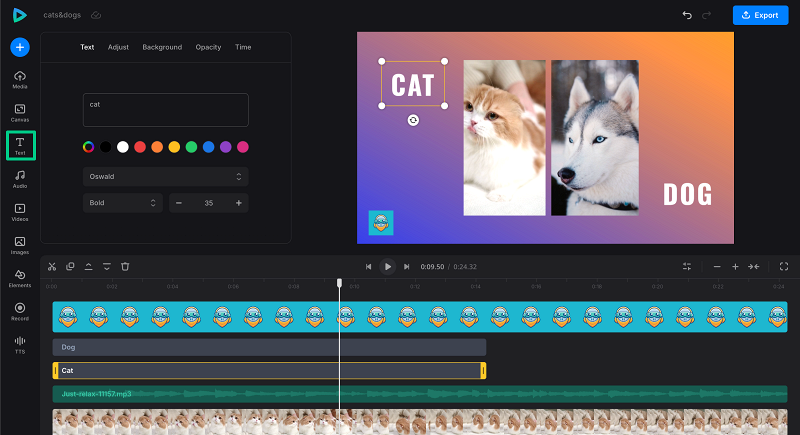
Task: Delete selected clip with trash icon
Action: [125, 267]
